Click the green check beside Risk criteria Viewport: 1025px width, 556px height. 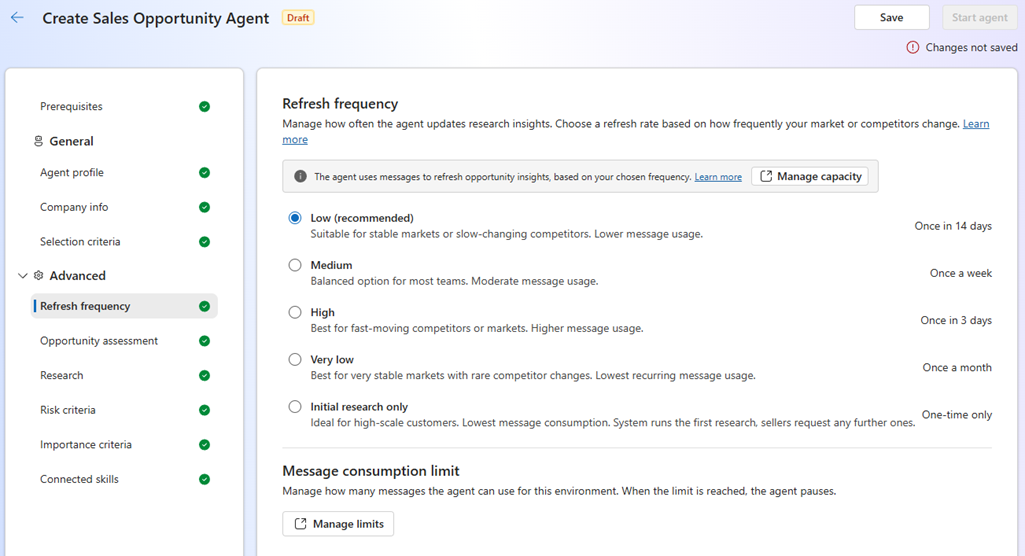205,410
